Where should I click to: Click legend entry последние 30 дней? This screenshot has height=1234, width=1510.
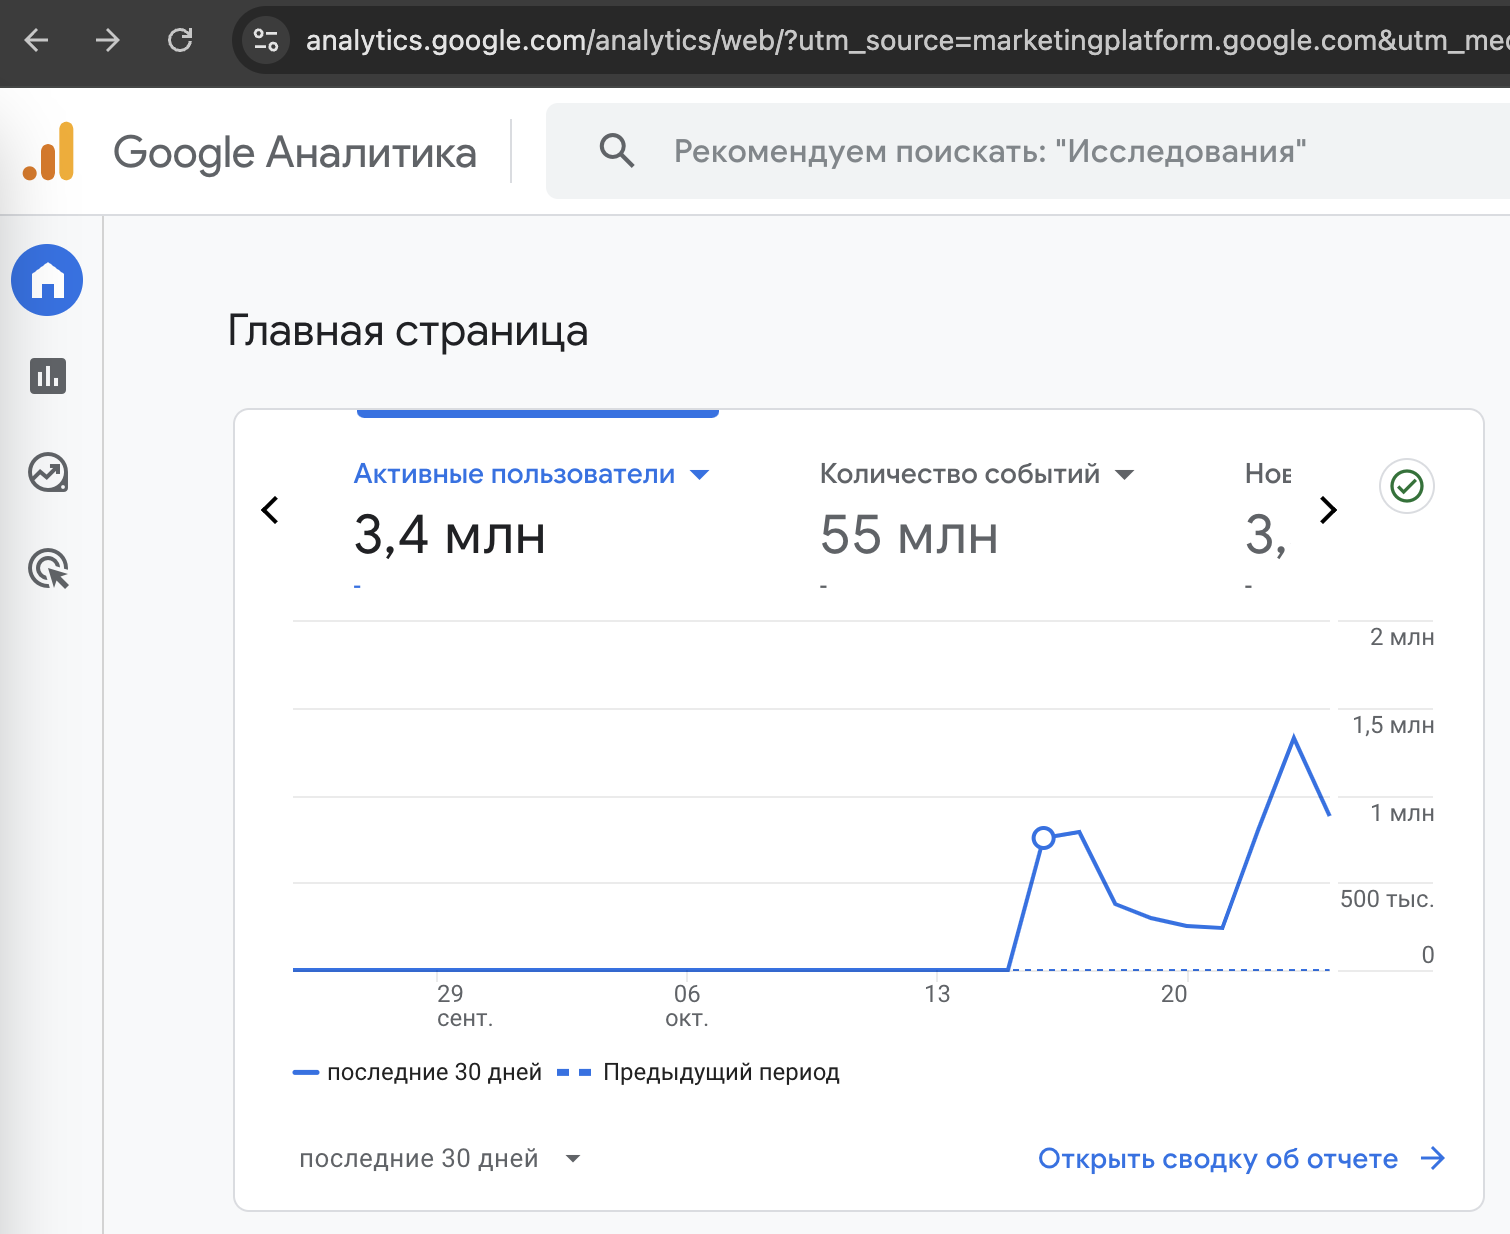point(417,1072)
